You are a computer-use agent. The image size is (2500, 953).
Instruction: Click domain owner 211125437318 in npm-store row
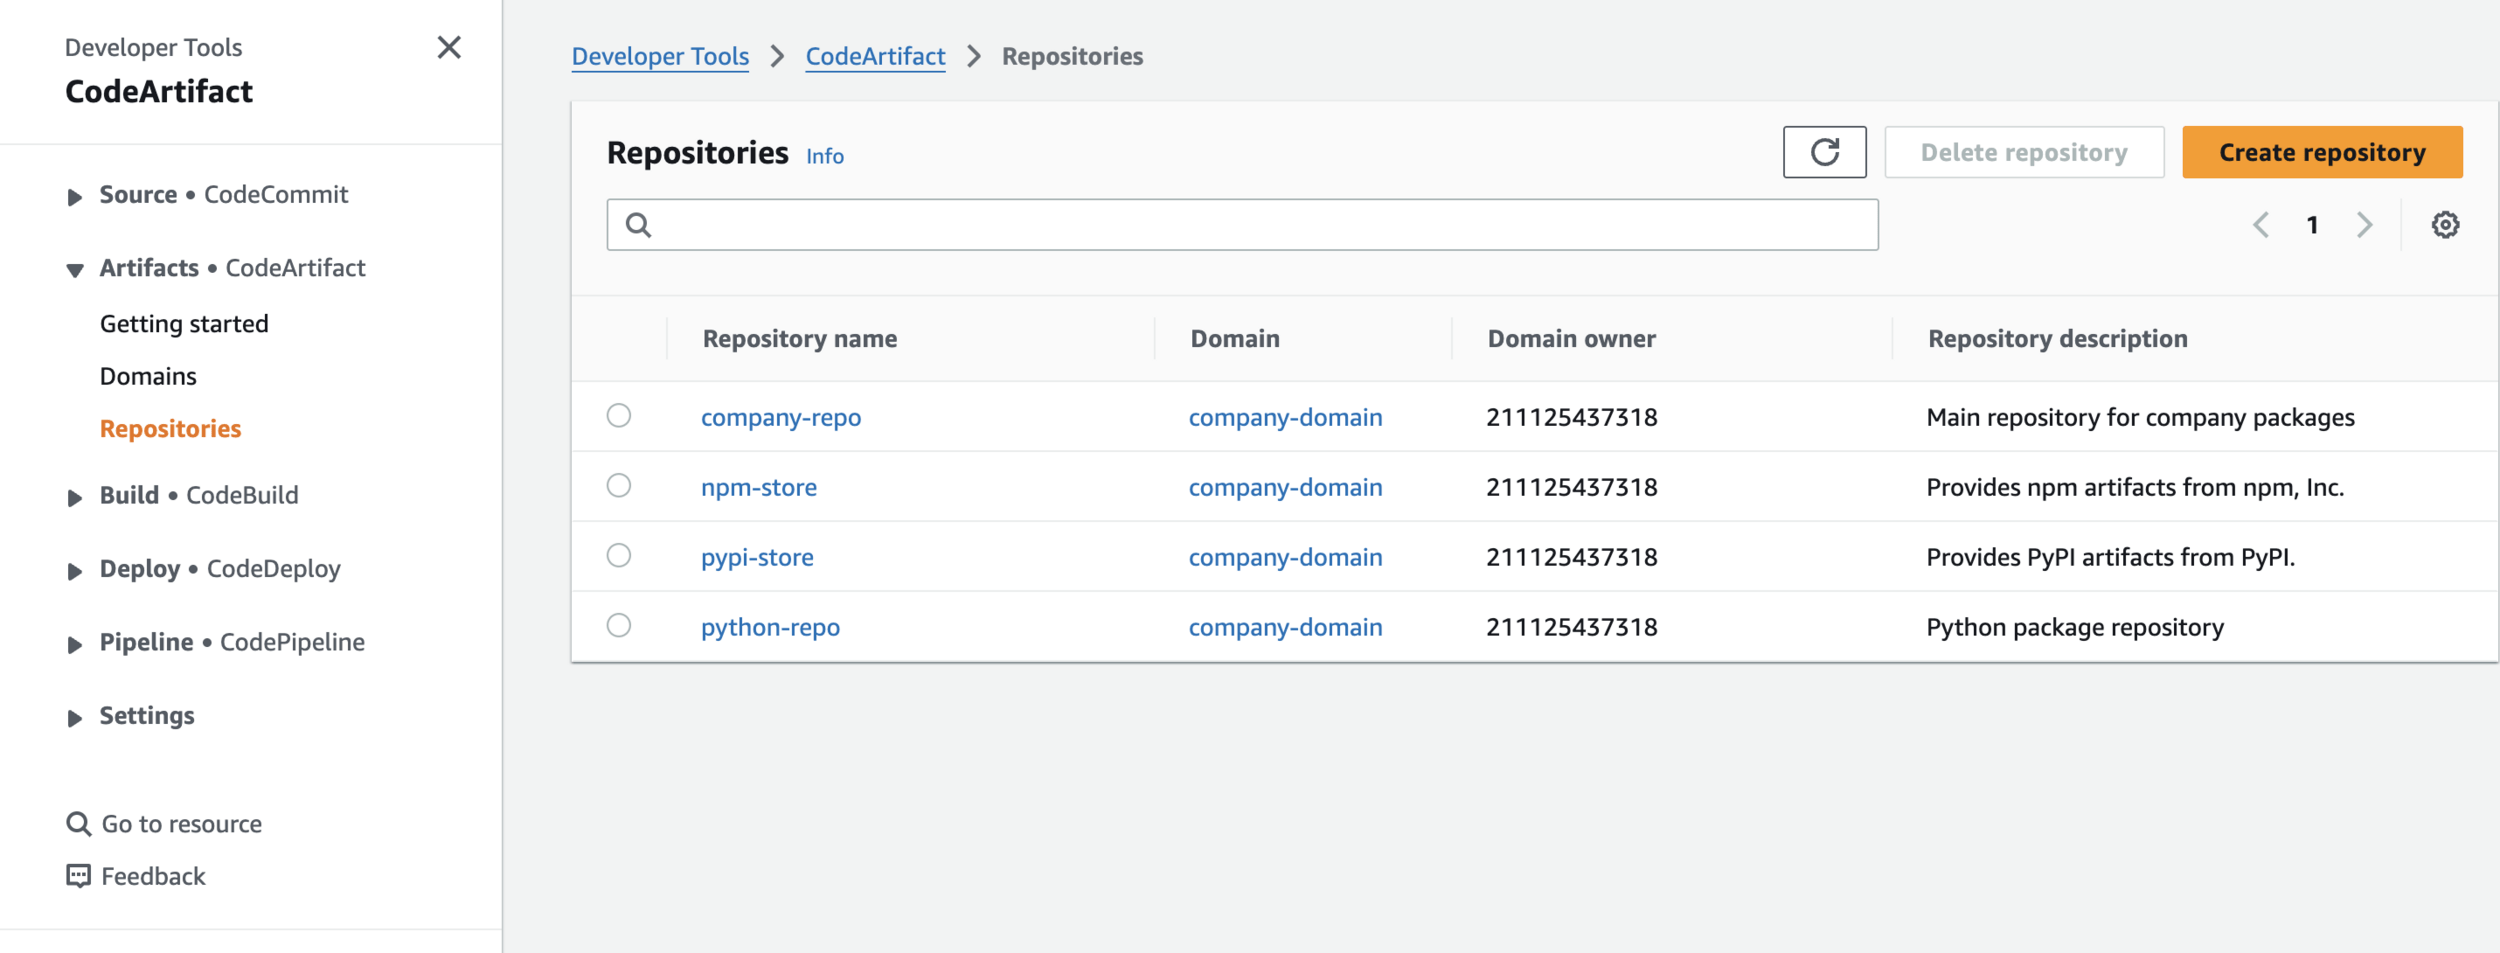click(x=1571, y=487)
